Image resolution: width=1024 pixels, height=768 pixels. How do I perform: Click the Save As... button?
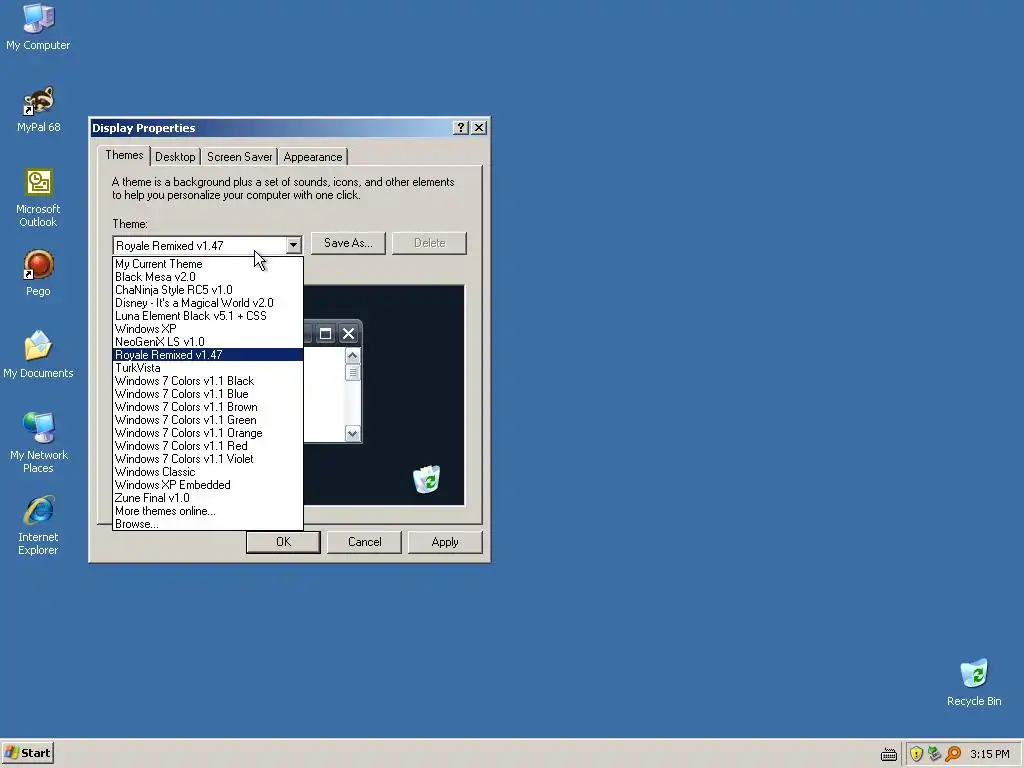pyautogui.click(x=348, y=243)
